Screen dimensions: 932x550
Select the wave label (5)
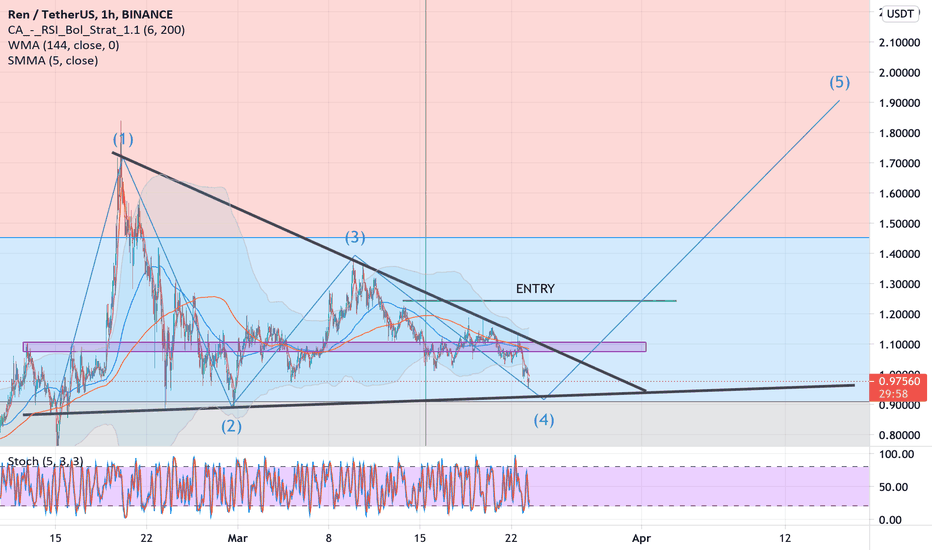coord(839,82)
